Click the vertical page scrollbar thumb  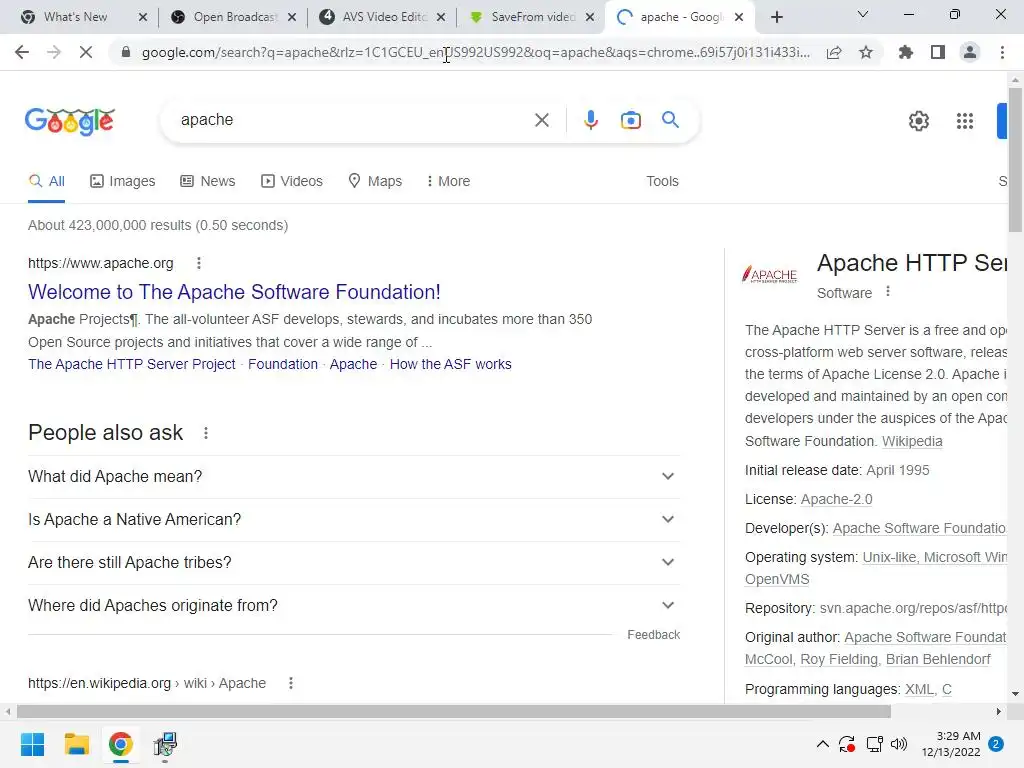point(1015,160)
